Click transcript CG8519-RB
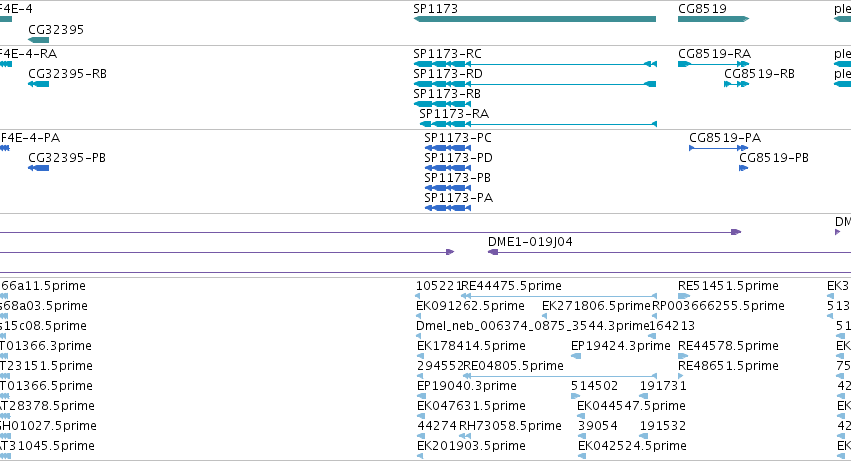The image size is (851, 461). point(736,84)
